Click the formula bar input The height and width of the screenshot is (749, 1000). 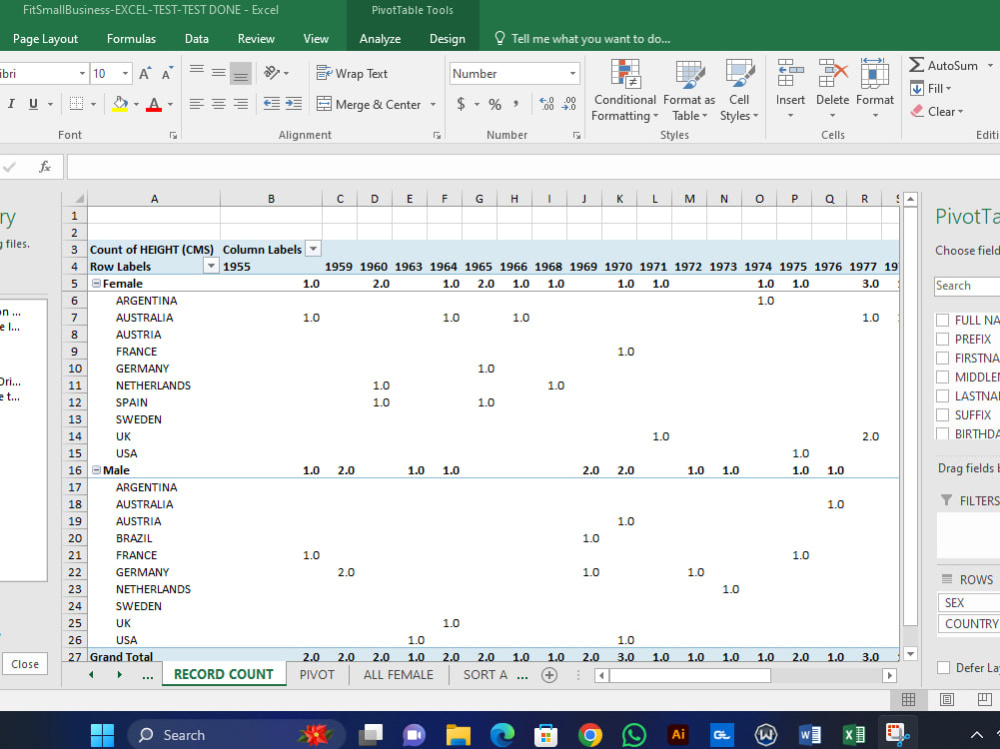(x=533, y=167)
